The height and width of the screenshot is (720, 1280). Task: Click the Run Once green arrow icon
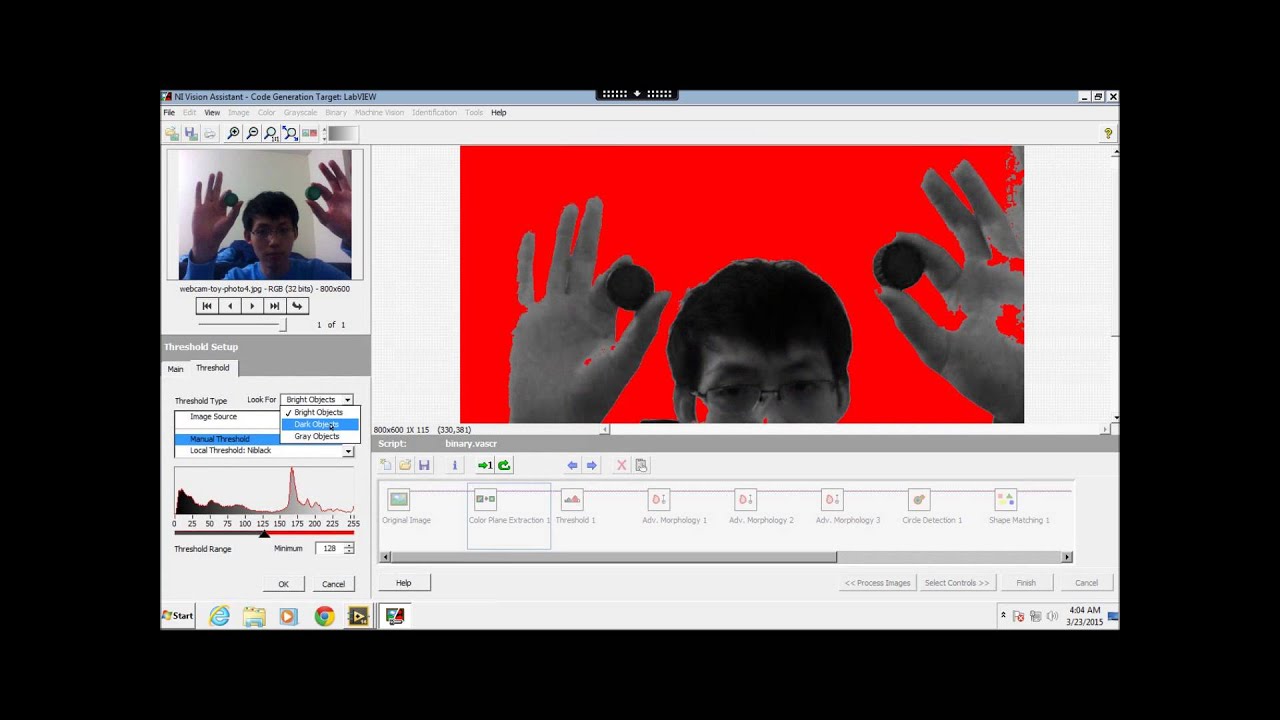tap(485, 465)
